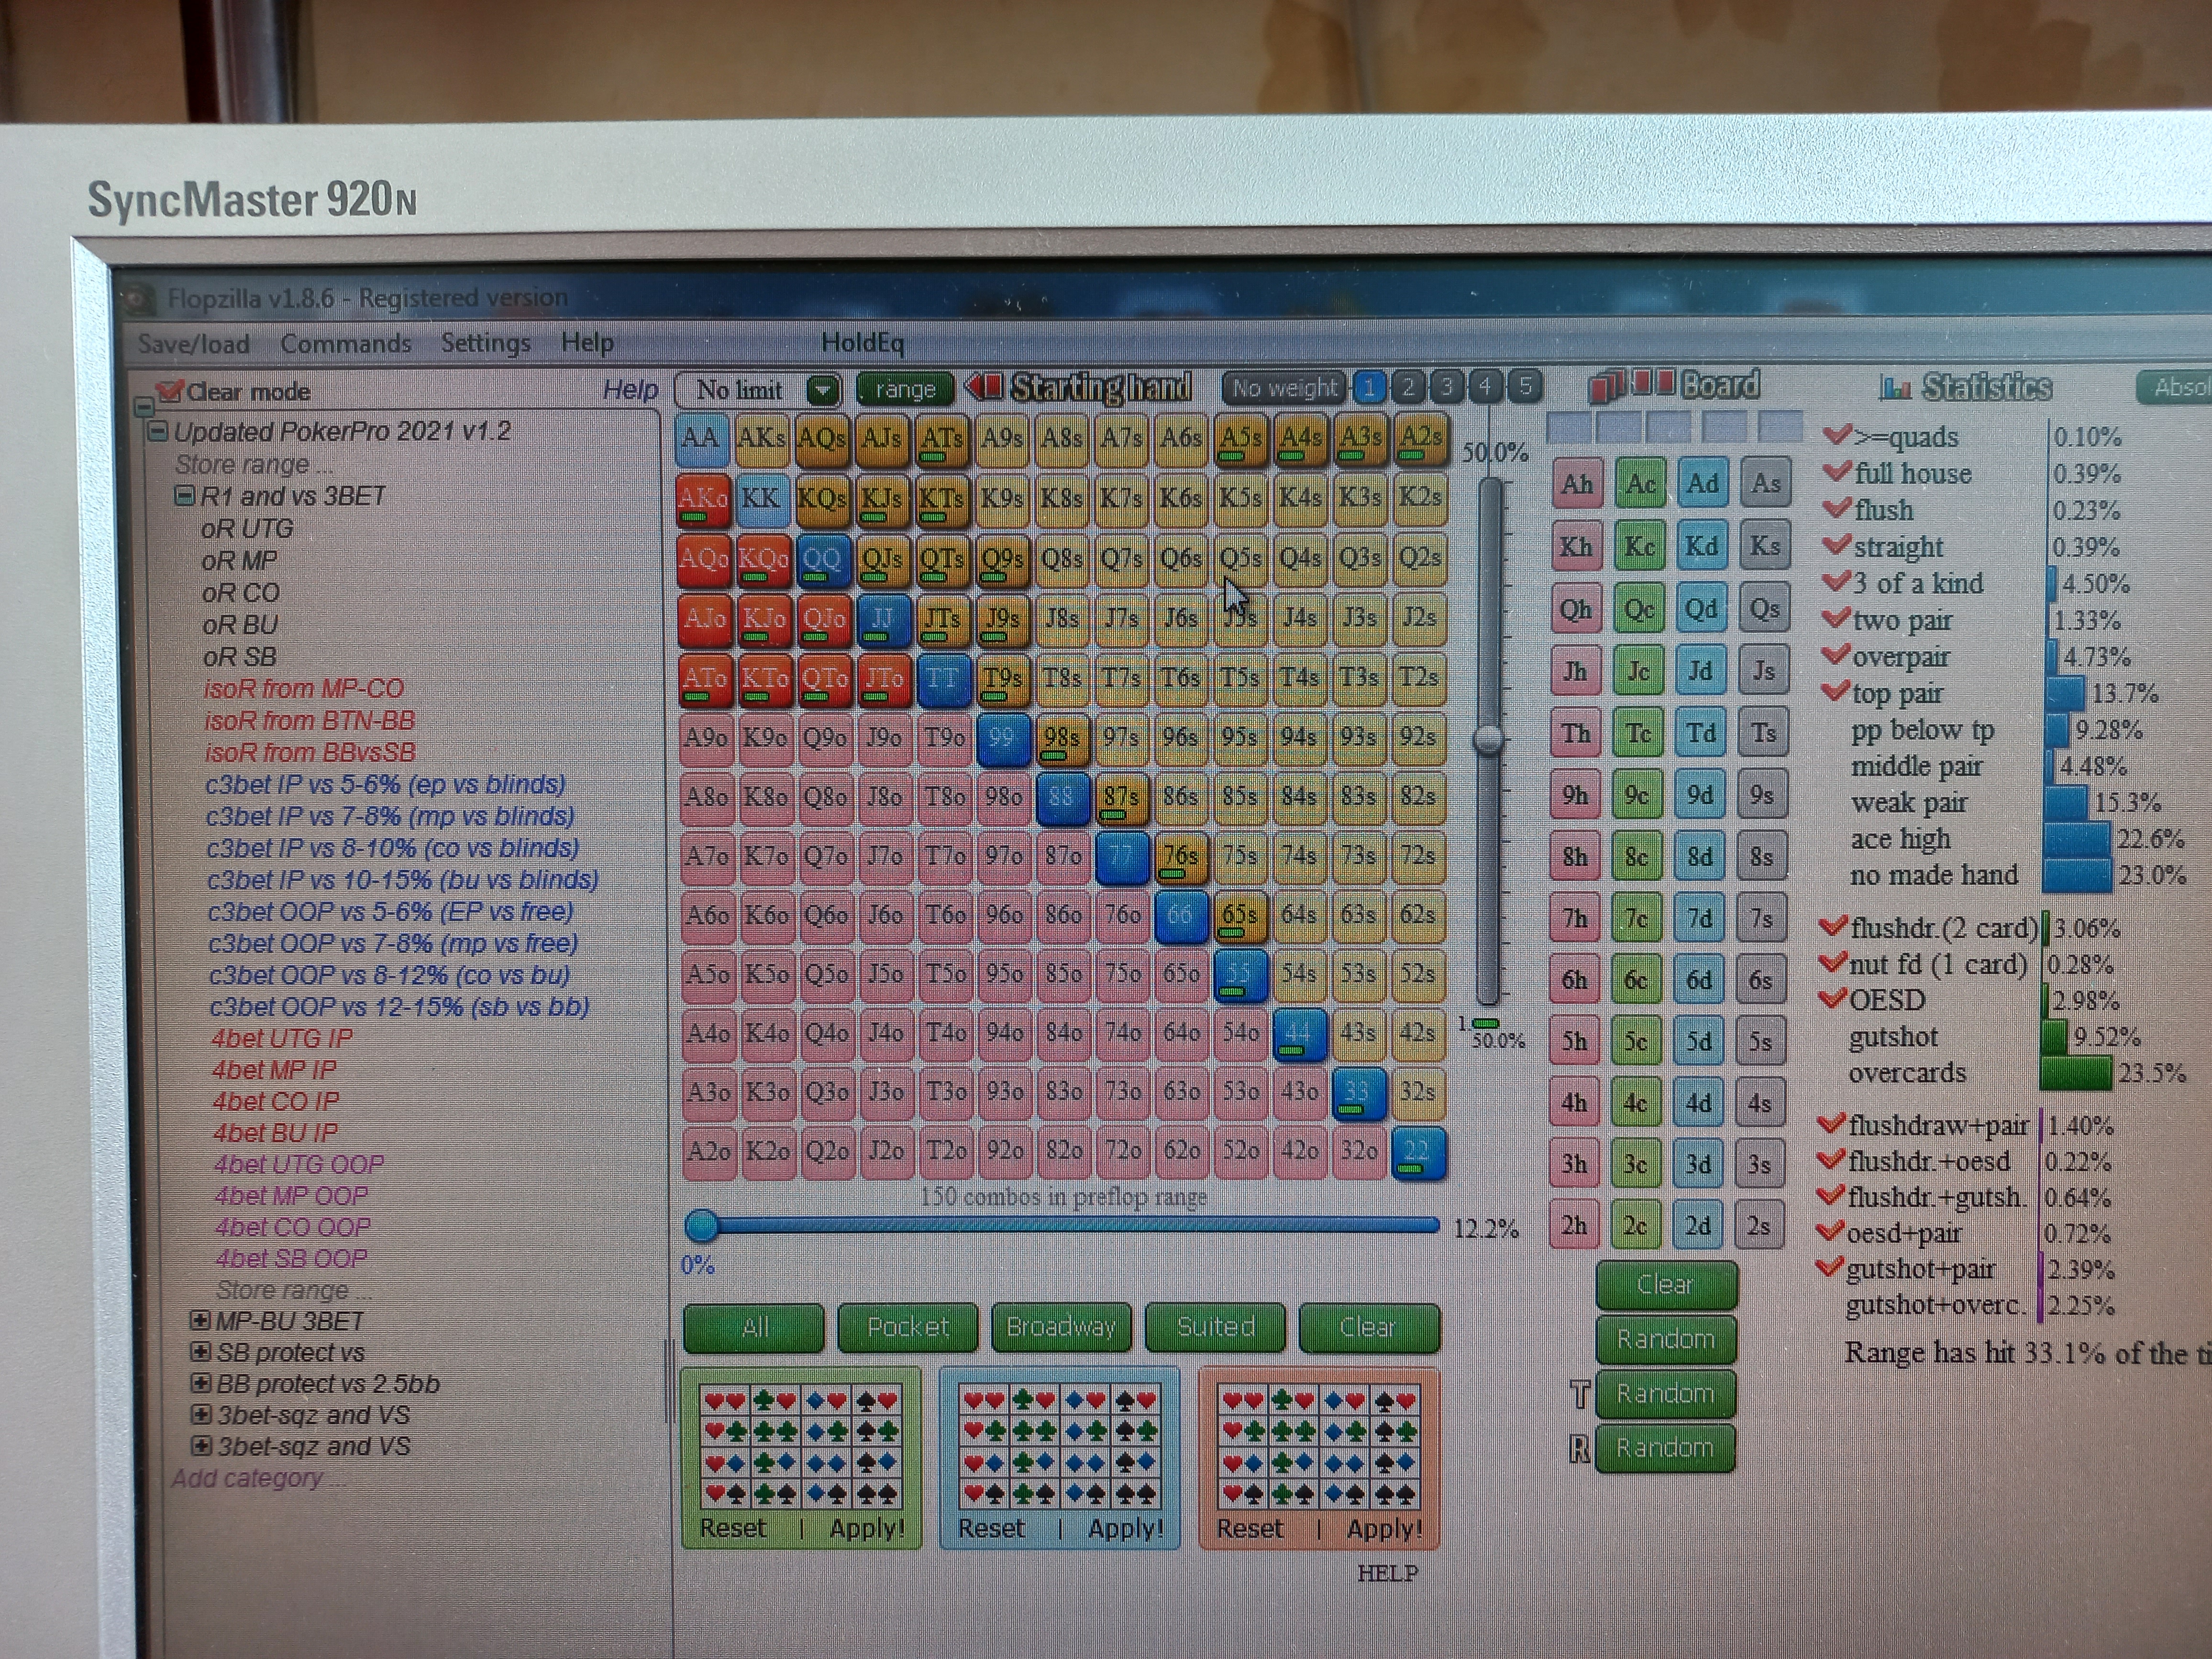Pick the Qd board card
2212x1659 pixels.
(x=1701, y=609)
